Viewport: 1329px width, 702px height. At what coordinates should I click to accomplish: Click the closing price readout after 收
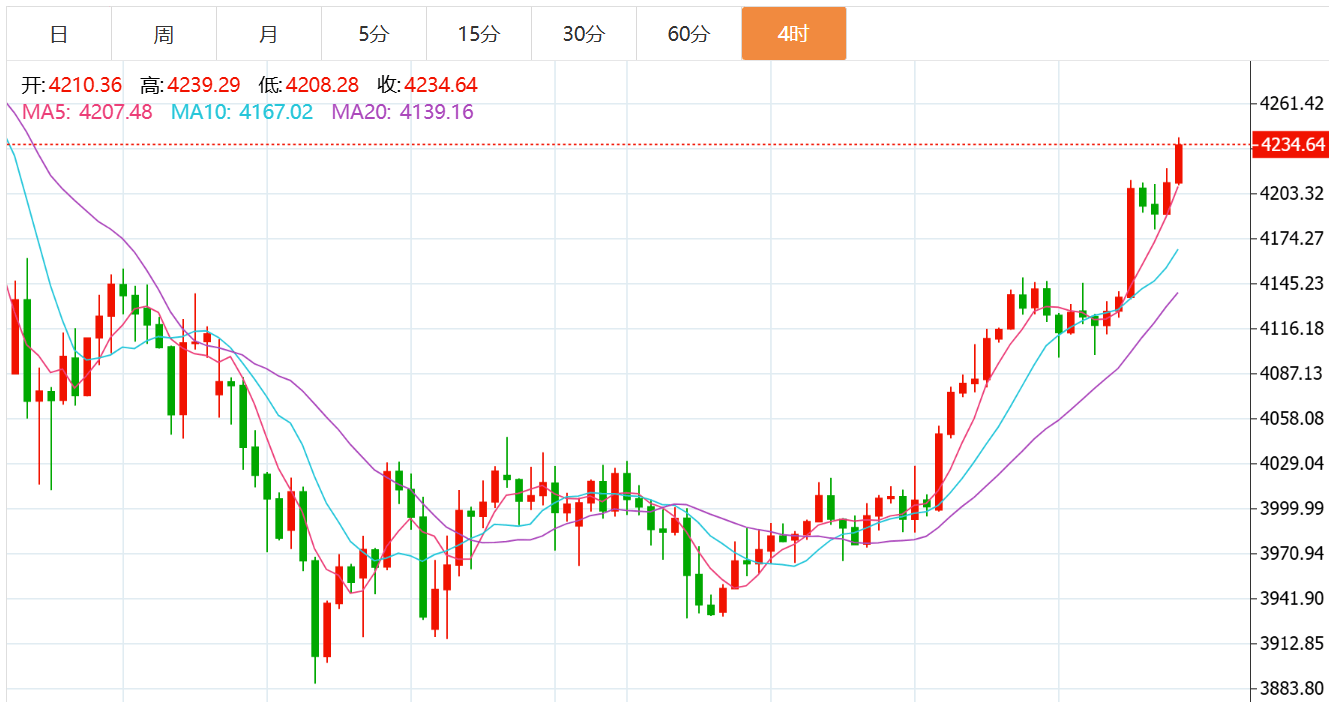(x=441, y=85)
